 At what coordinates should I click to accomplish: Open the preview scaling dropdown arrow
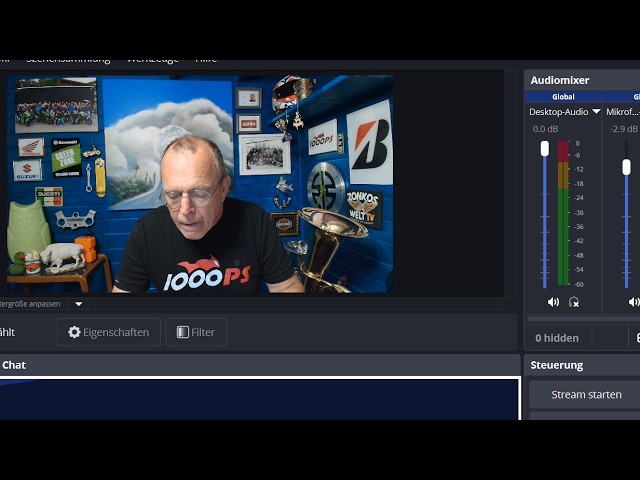(x=79, y=304)
